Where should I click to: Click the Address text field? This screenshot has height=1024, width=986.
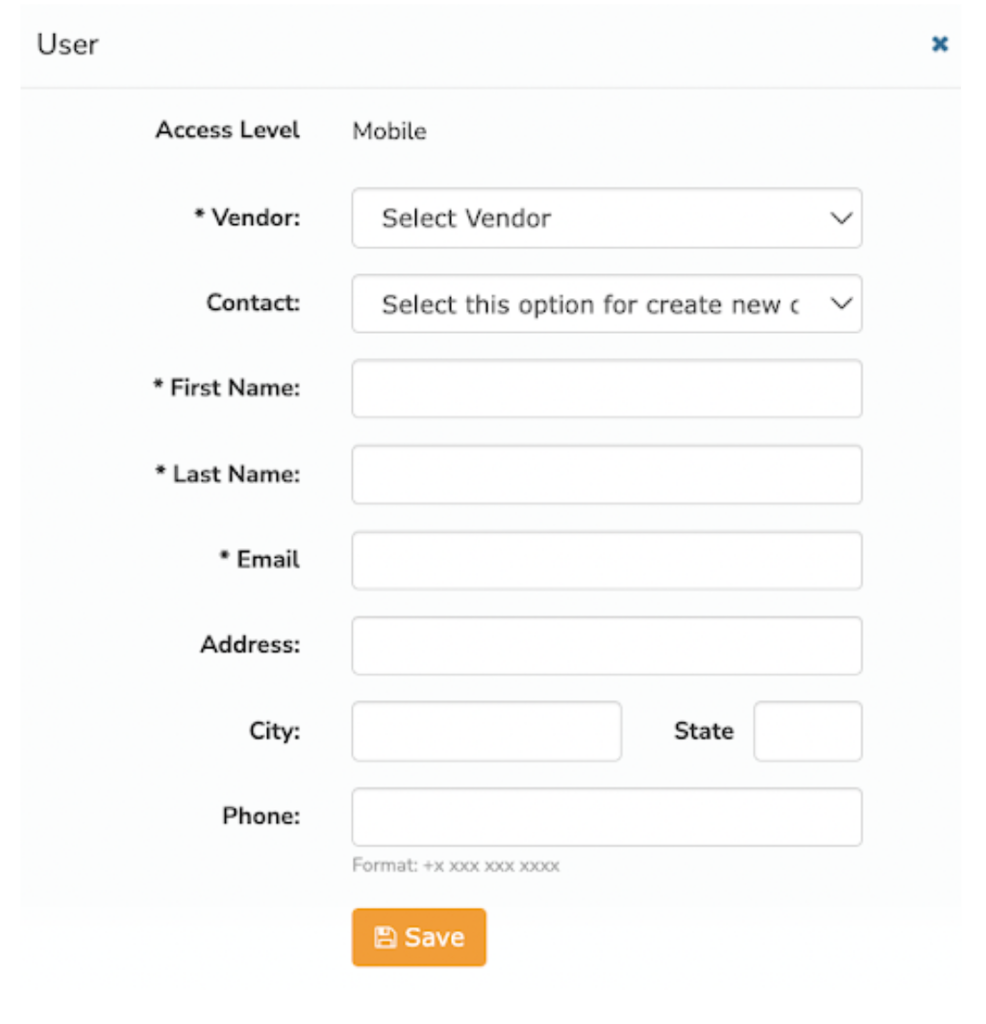(607, 646)
